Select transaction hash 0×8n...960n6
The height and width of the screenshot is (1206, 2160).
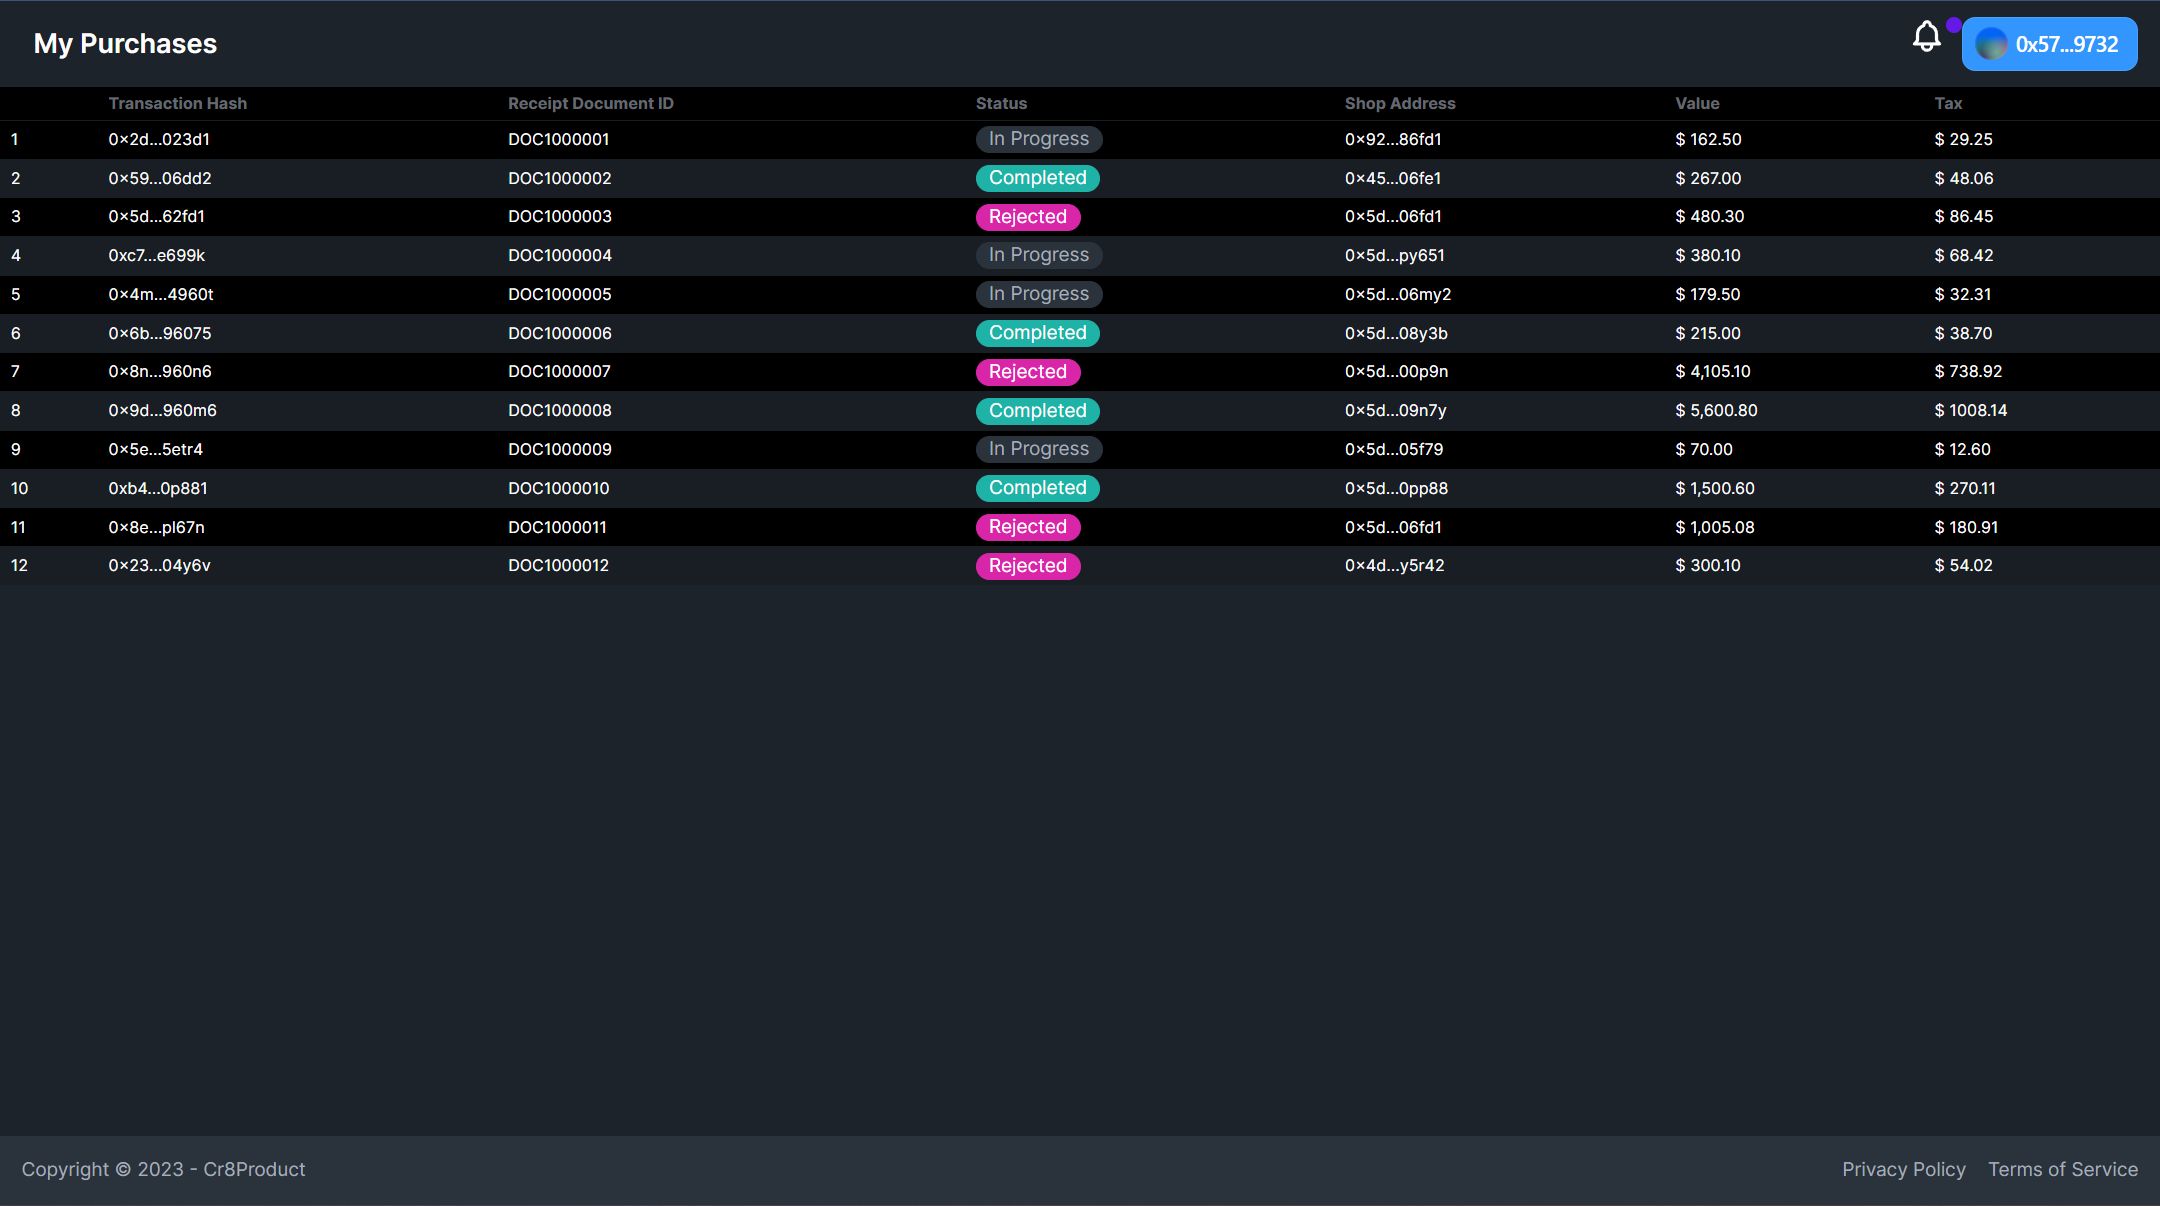[x=160, y=371]
